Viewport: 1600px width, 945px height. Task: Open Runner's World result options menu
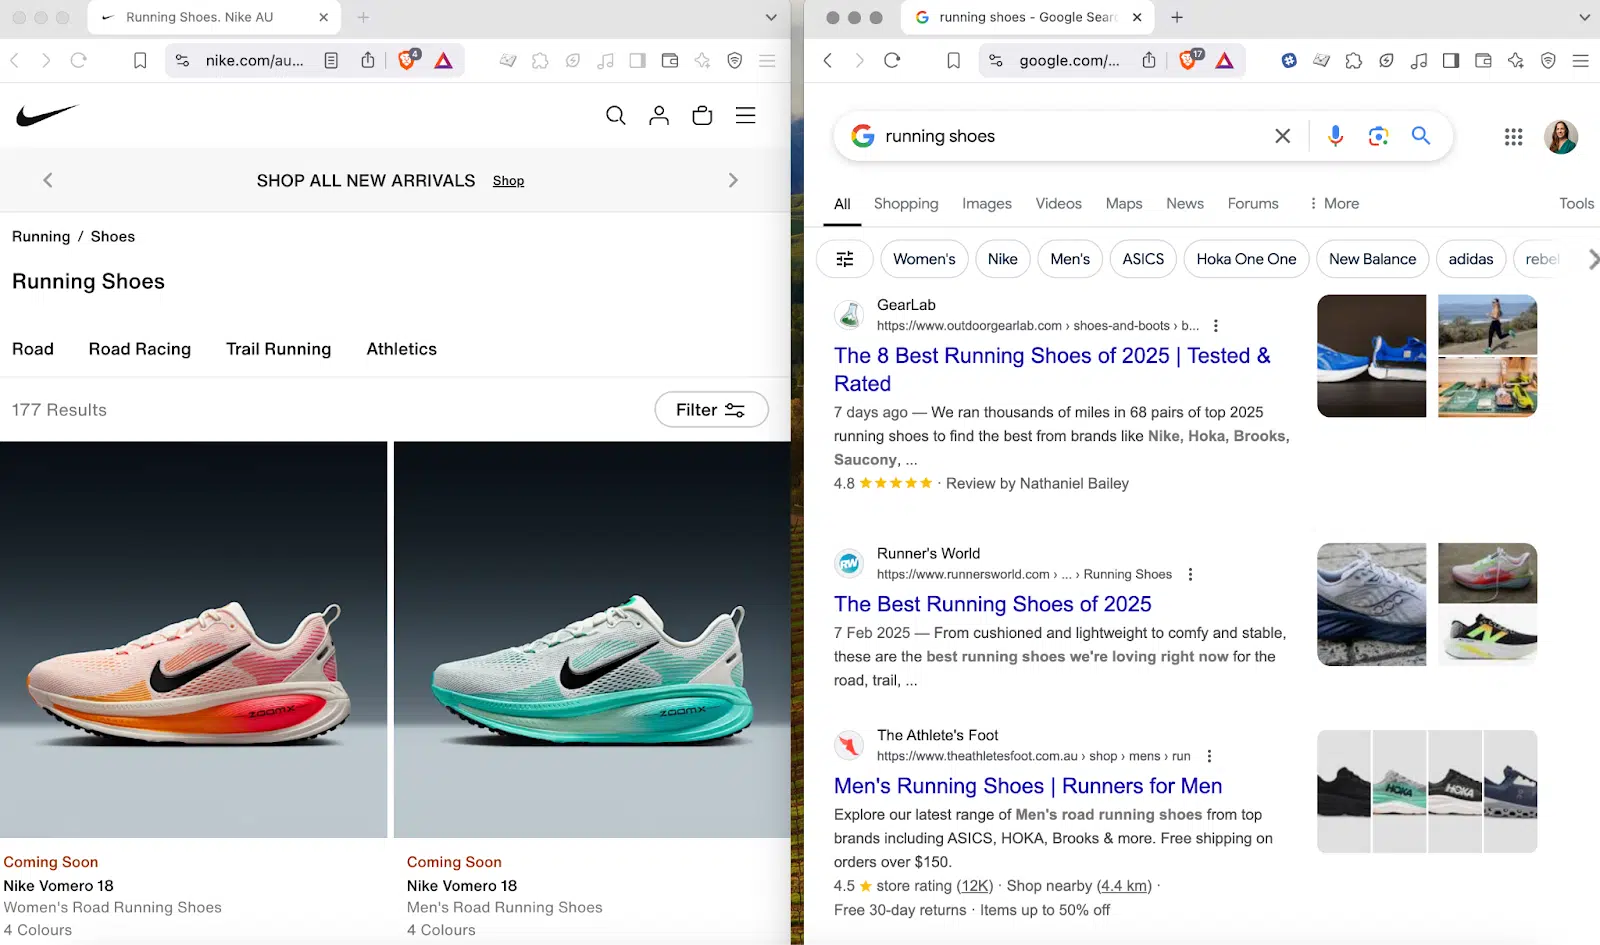pyautogui.click(x=1190, y=575)
